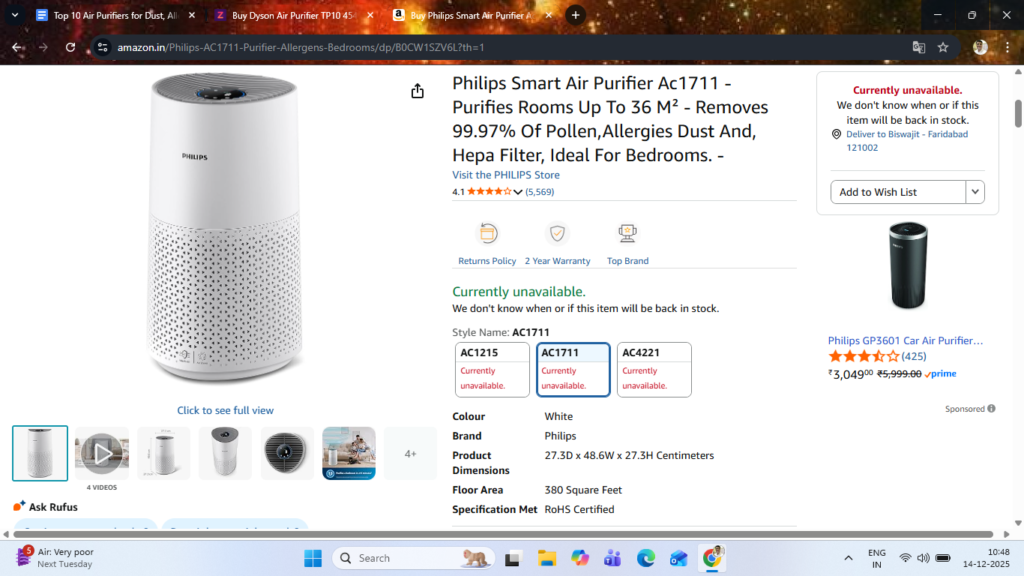Play the product video thumbnail
Image resolution: width=1024 pixels, height=576 pixels.
tap(102, 453)
